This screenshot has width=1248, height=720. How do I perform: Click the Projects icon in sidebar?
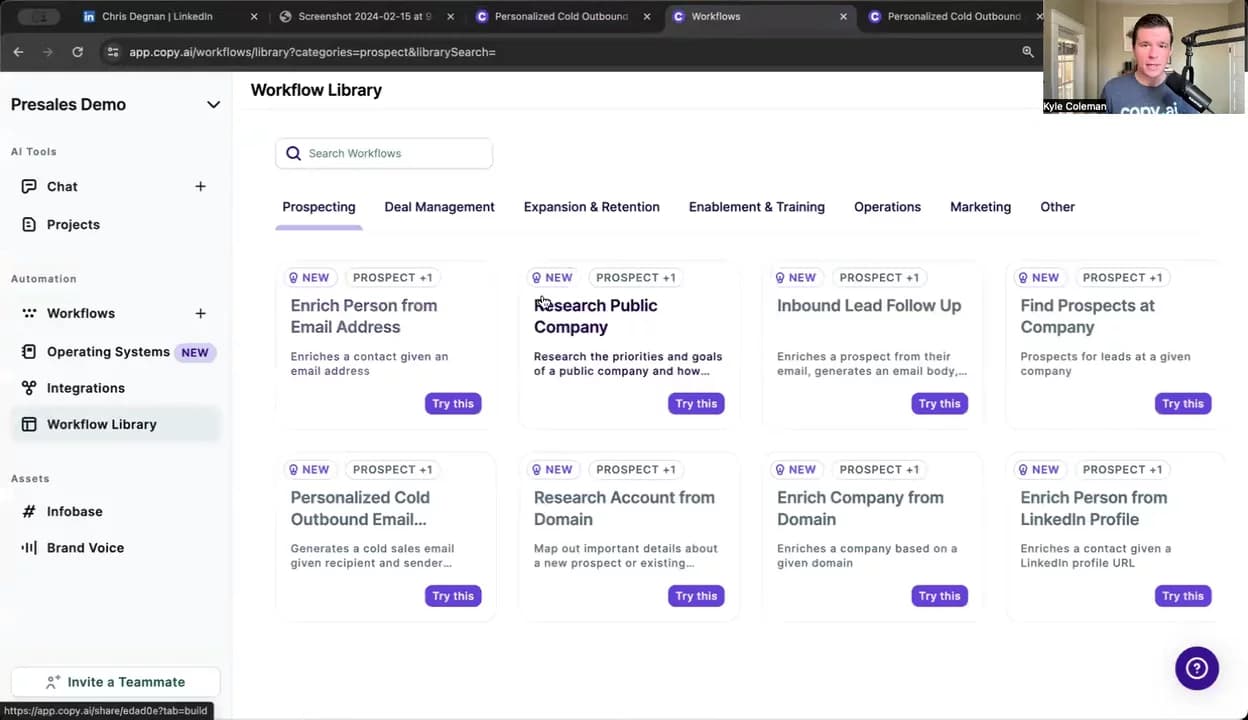29,225
